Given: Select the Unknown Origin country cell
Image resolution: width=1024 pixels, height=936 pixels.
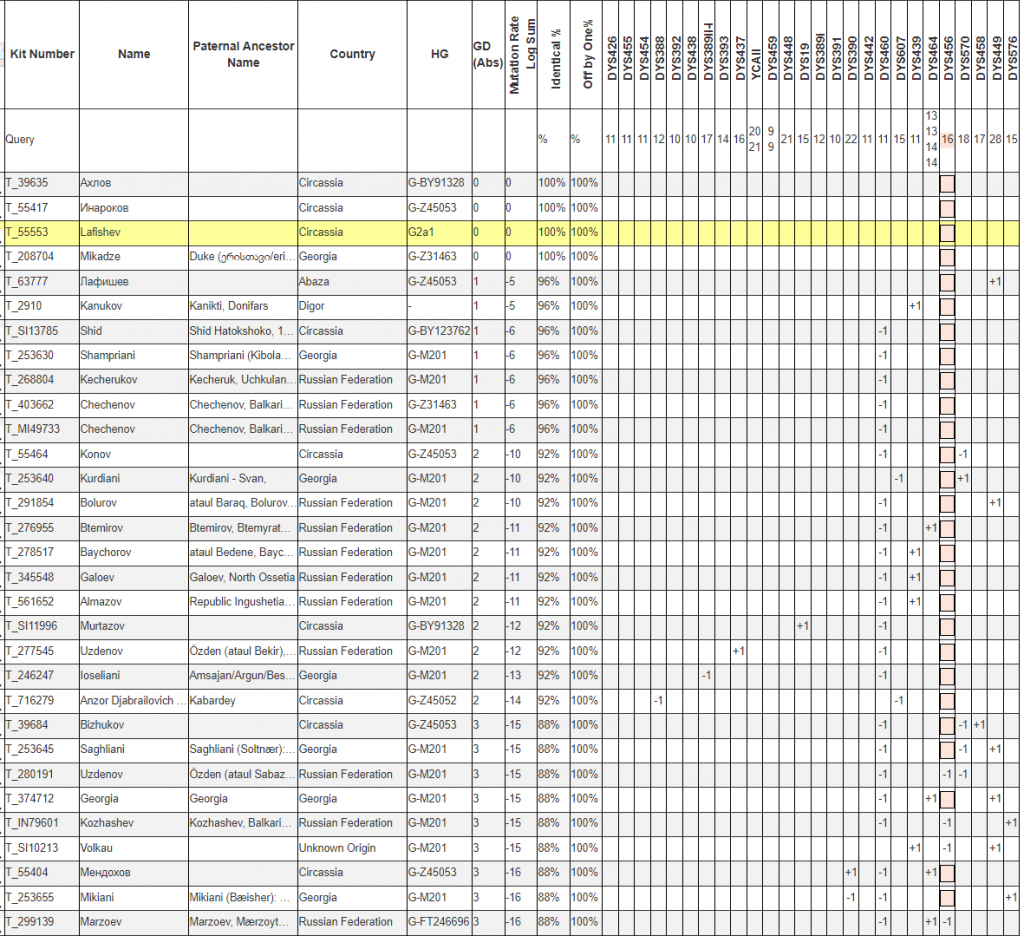Looking at the screenshot, I should 352,848.
